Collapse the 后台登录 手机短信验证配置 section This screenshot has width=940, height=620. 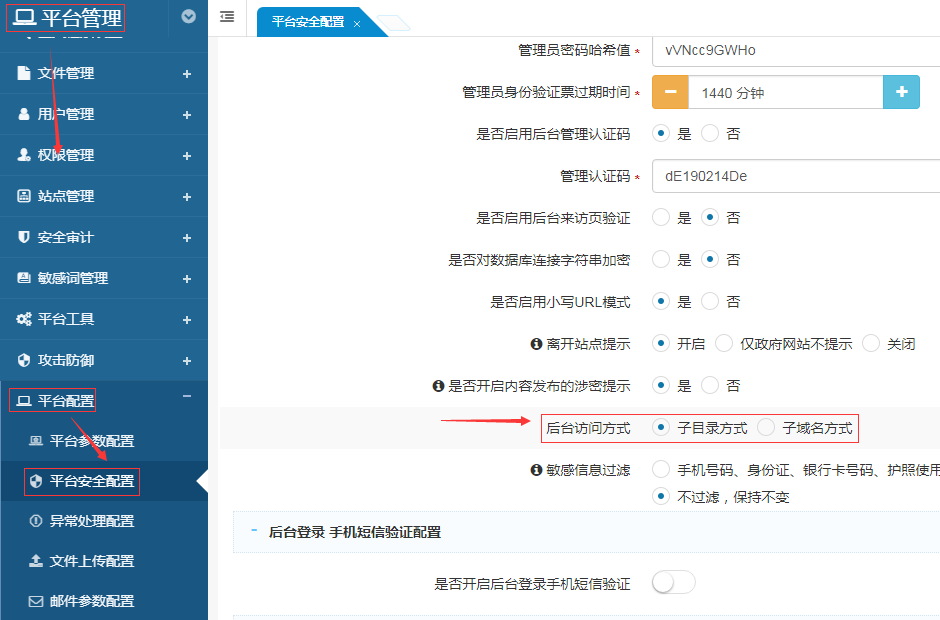(x=255, y=532)
